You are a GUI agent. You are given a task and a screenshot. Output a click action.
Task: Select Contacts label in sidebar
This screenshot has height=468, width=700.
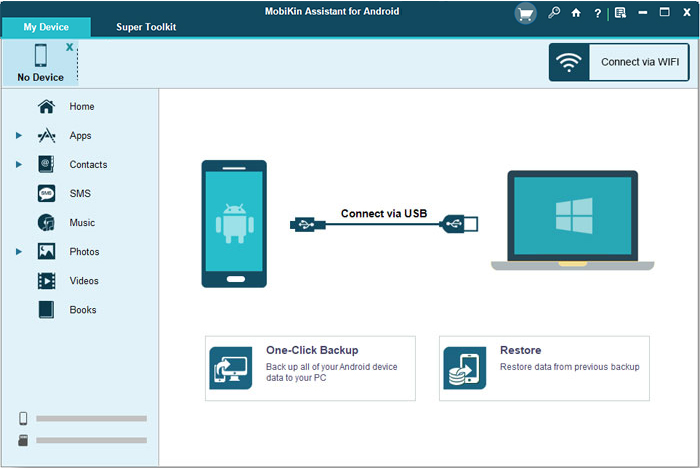coord(88,164)
